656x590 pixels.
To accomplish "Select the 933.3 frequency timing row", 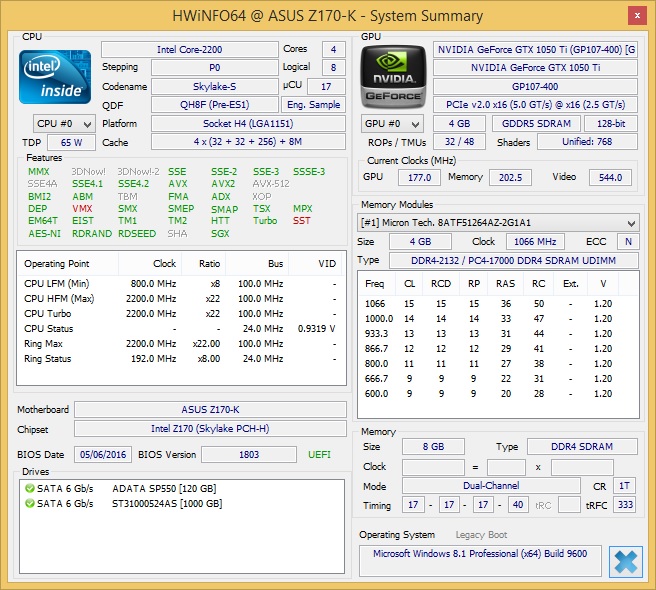I will 498,334.
